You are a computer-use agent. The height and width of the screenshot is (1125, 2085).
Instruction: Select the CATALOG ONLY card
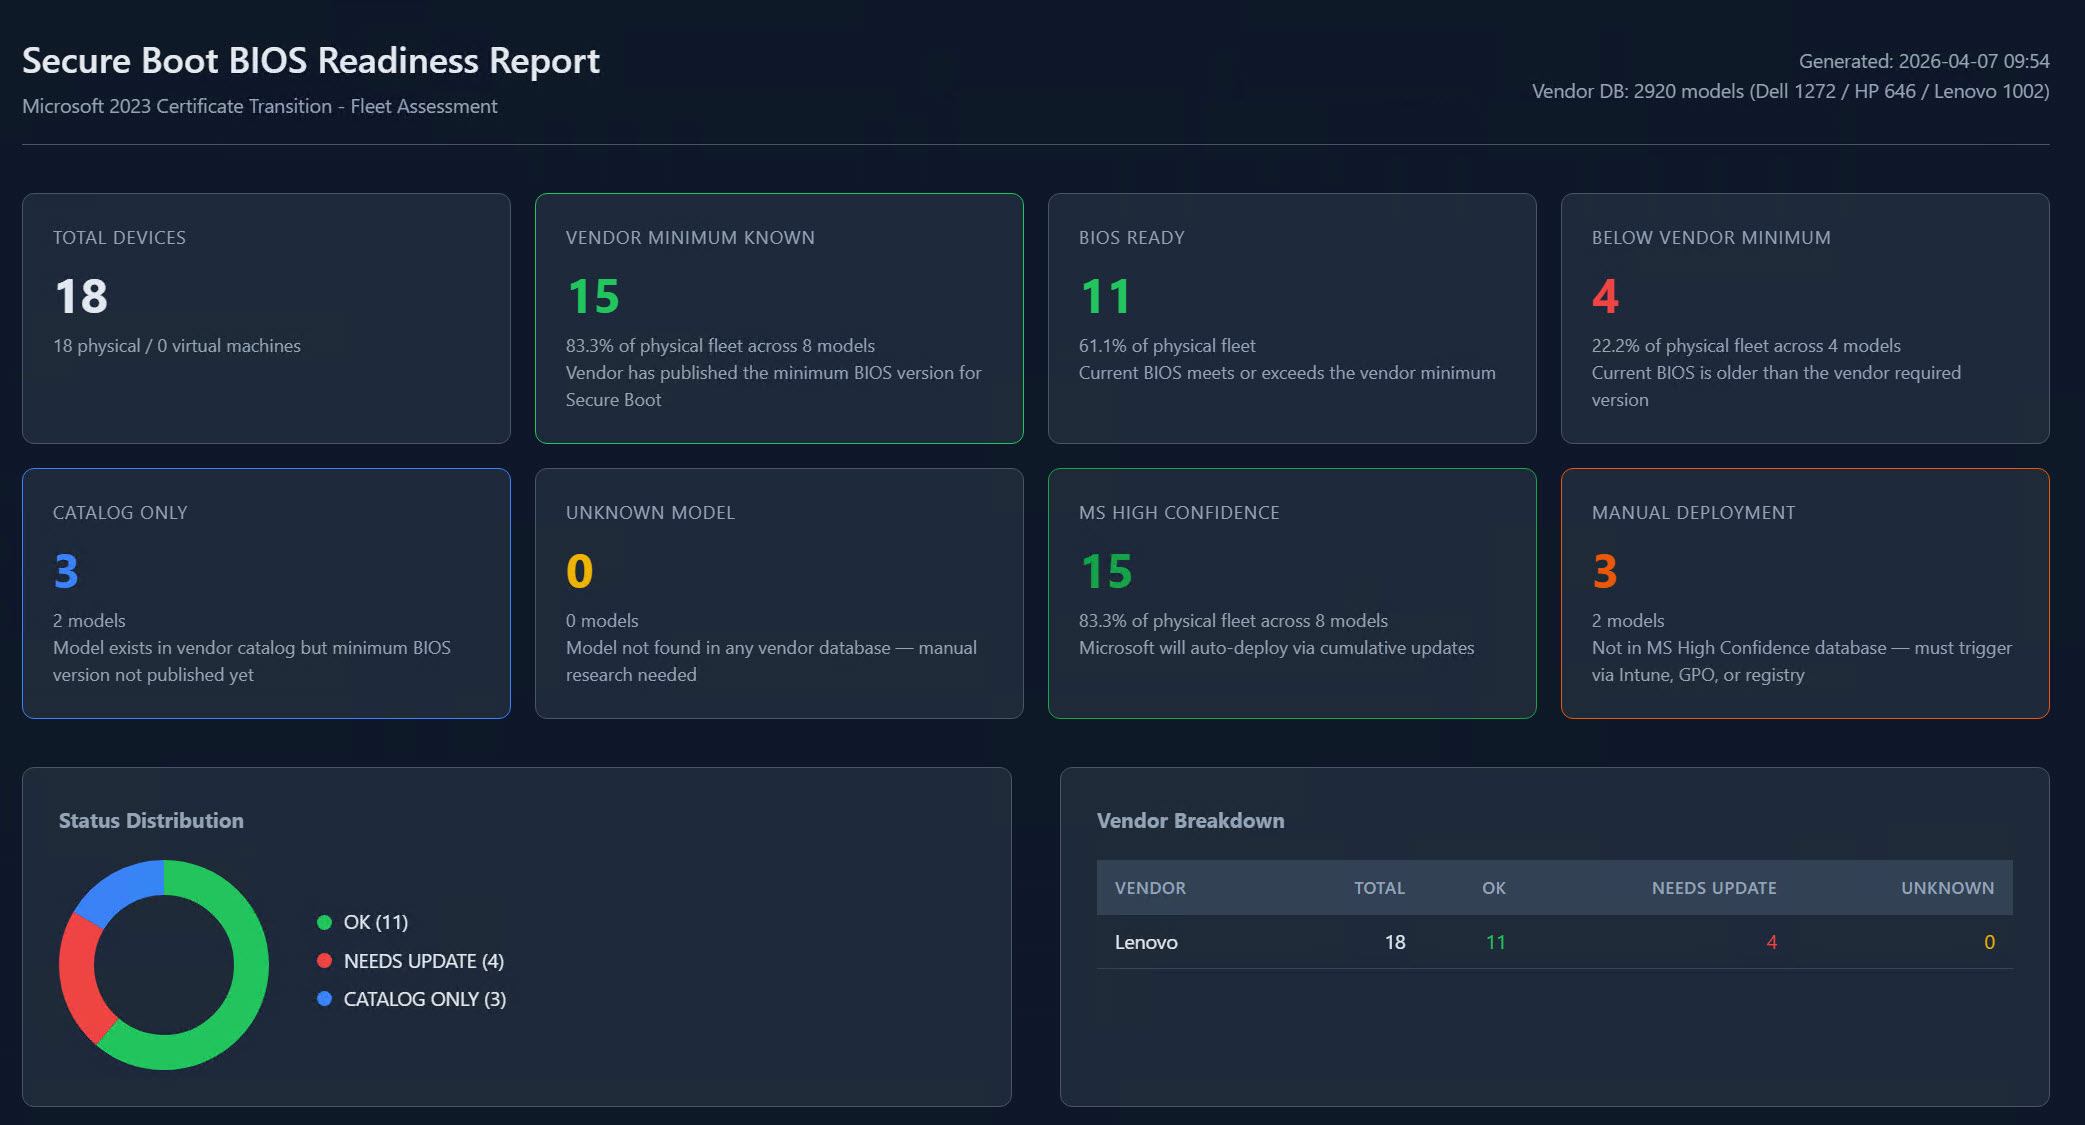click(x=265, y=593)
